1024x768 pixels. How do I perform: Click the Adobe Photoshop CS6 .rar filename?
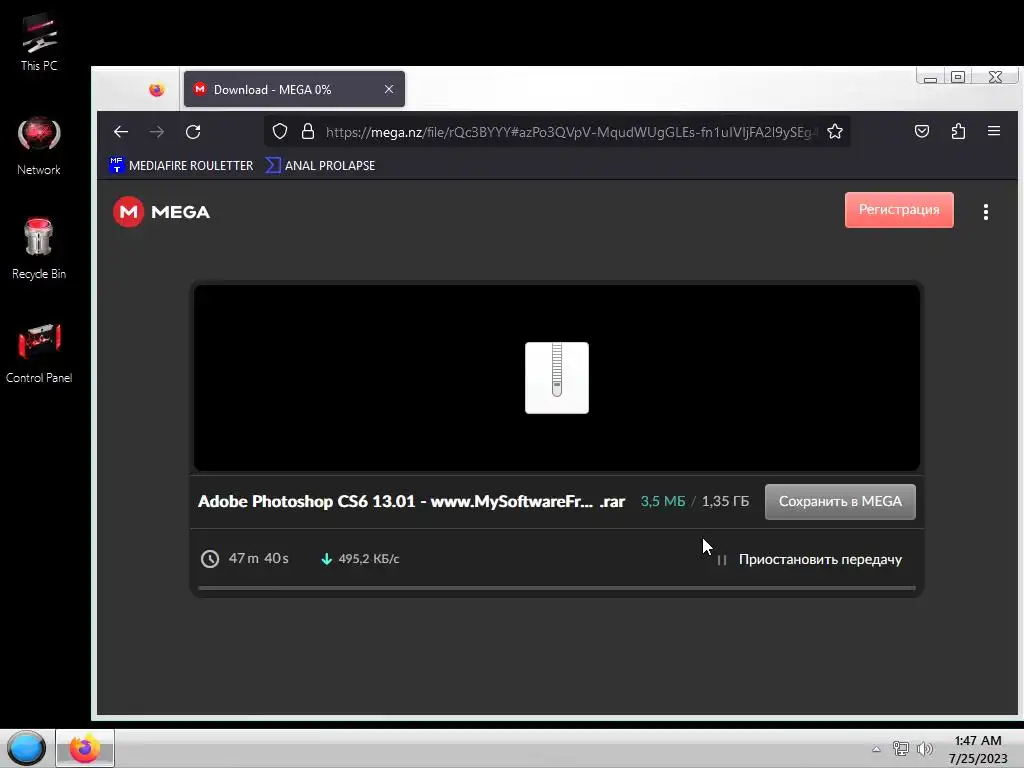(x=411, y=501)
